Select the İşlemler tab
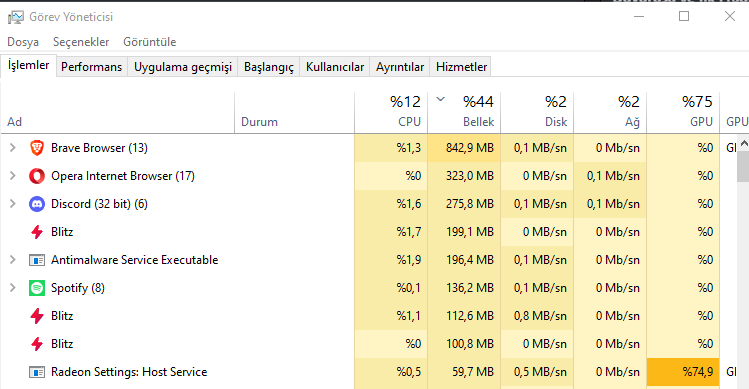 pyautogui.click(x=29, y=65)
